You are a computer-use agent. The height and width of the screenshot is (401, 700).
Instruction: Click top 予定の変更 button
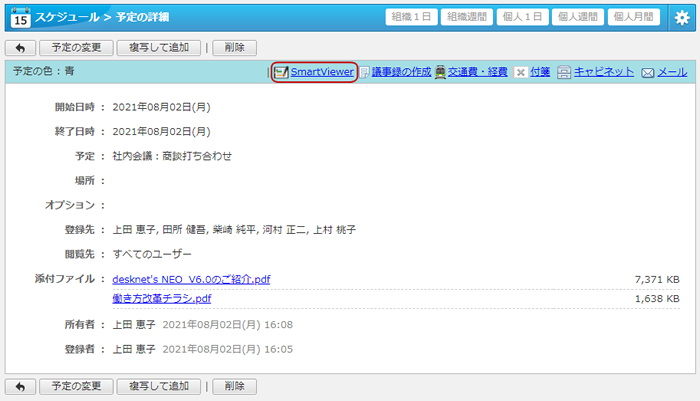click(76, 48)
